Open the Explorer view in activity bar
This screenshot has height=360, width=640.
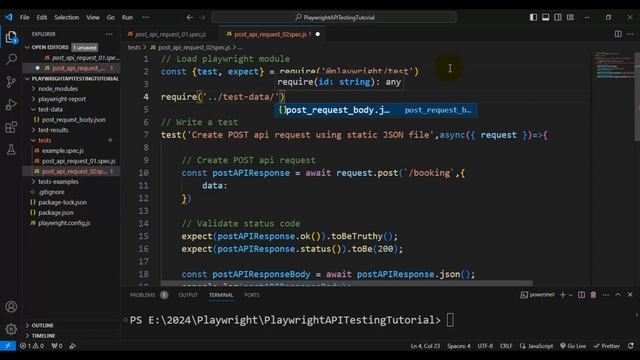tap(11, 37)
